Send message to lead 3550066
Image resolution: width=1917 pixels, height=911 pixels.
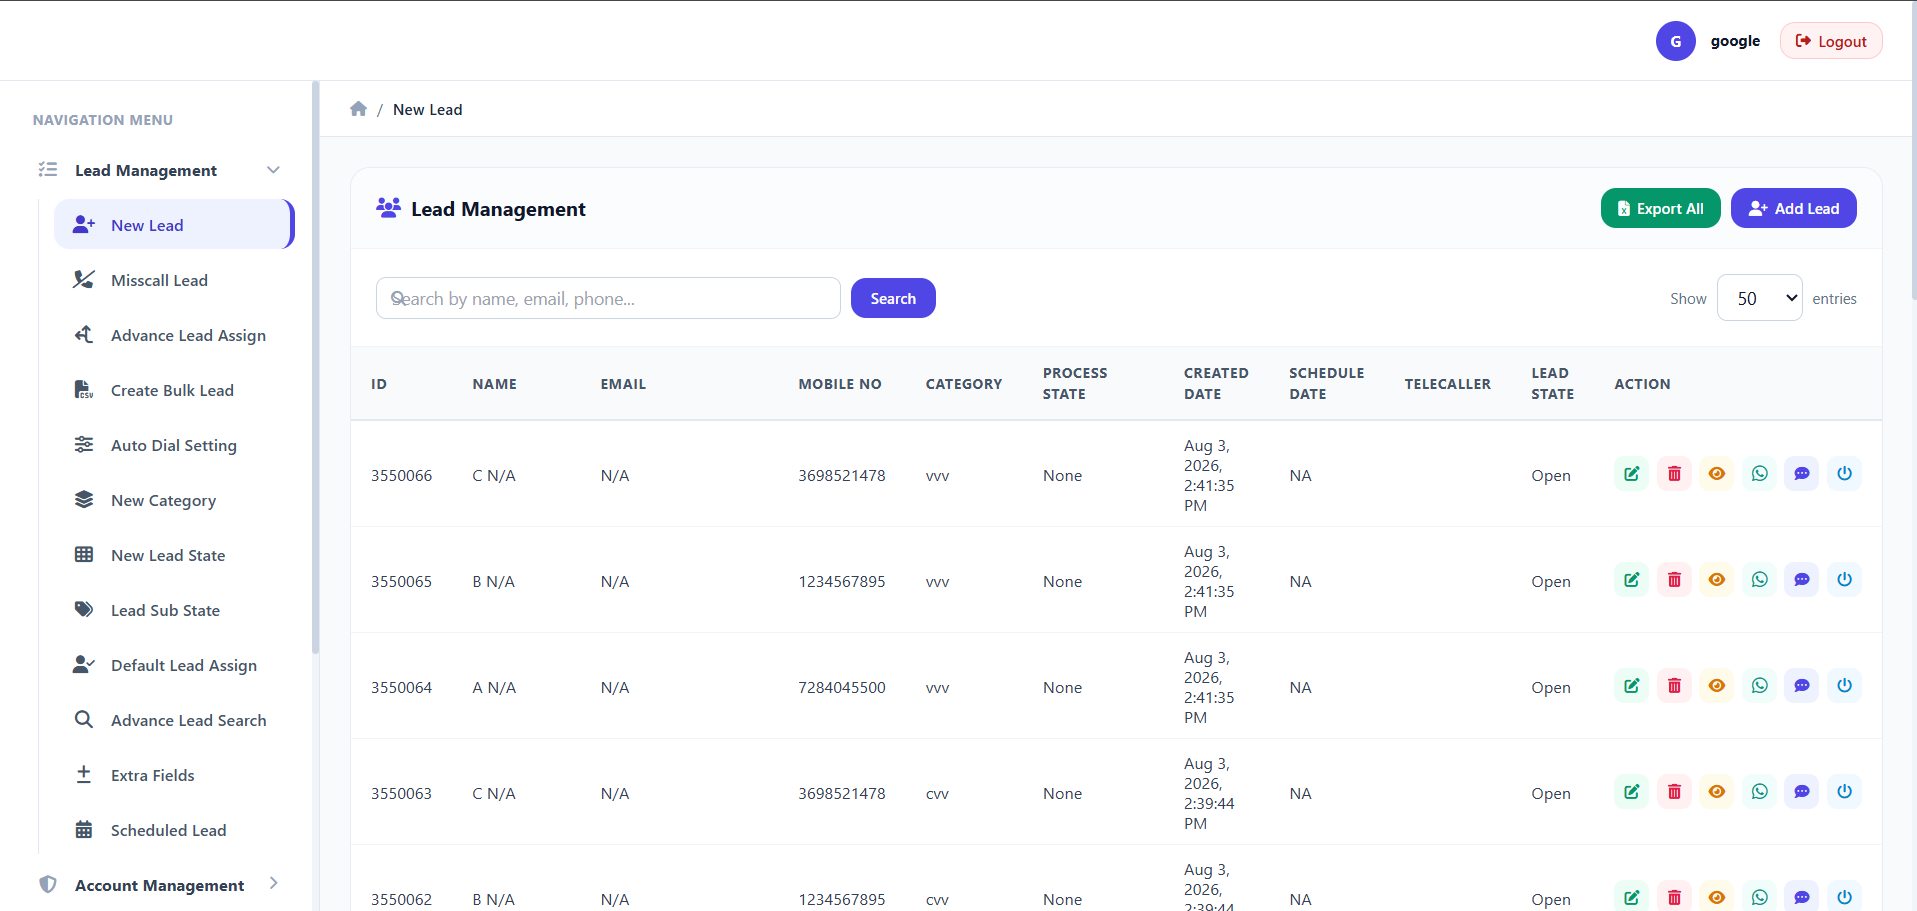[x=1802, y=474]
